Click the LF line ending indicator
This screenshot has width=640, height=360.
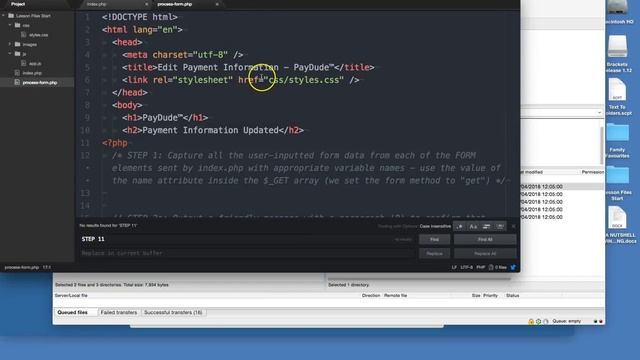454,267
